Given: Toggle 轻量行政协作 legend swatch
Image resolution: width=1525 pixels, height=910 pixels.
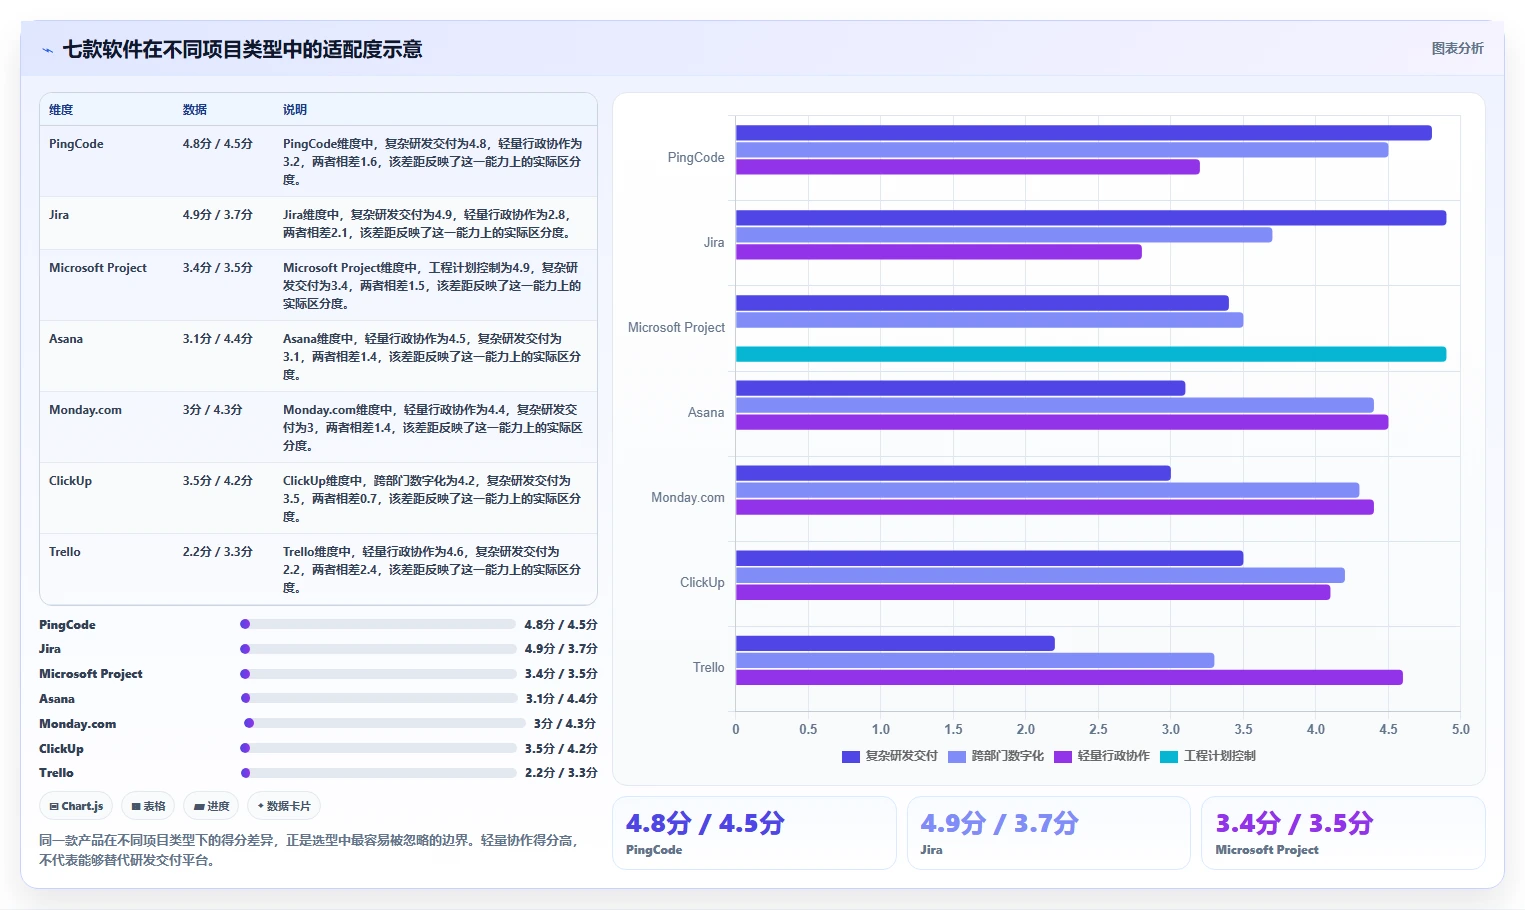Looking at the screenshot, I should coord(1063,757).
